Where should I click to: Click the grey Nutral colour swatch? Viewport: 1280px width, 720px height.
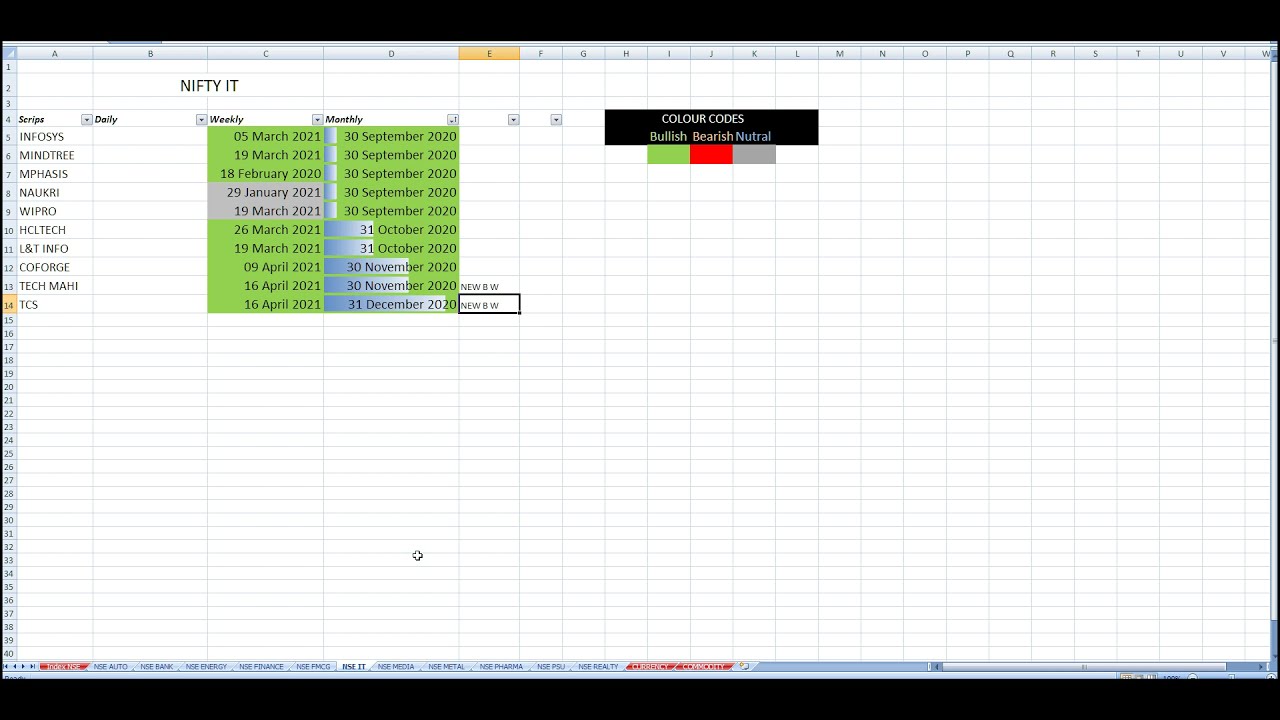click(754, 155)
